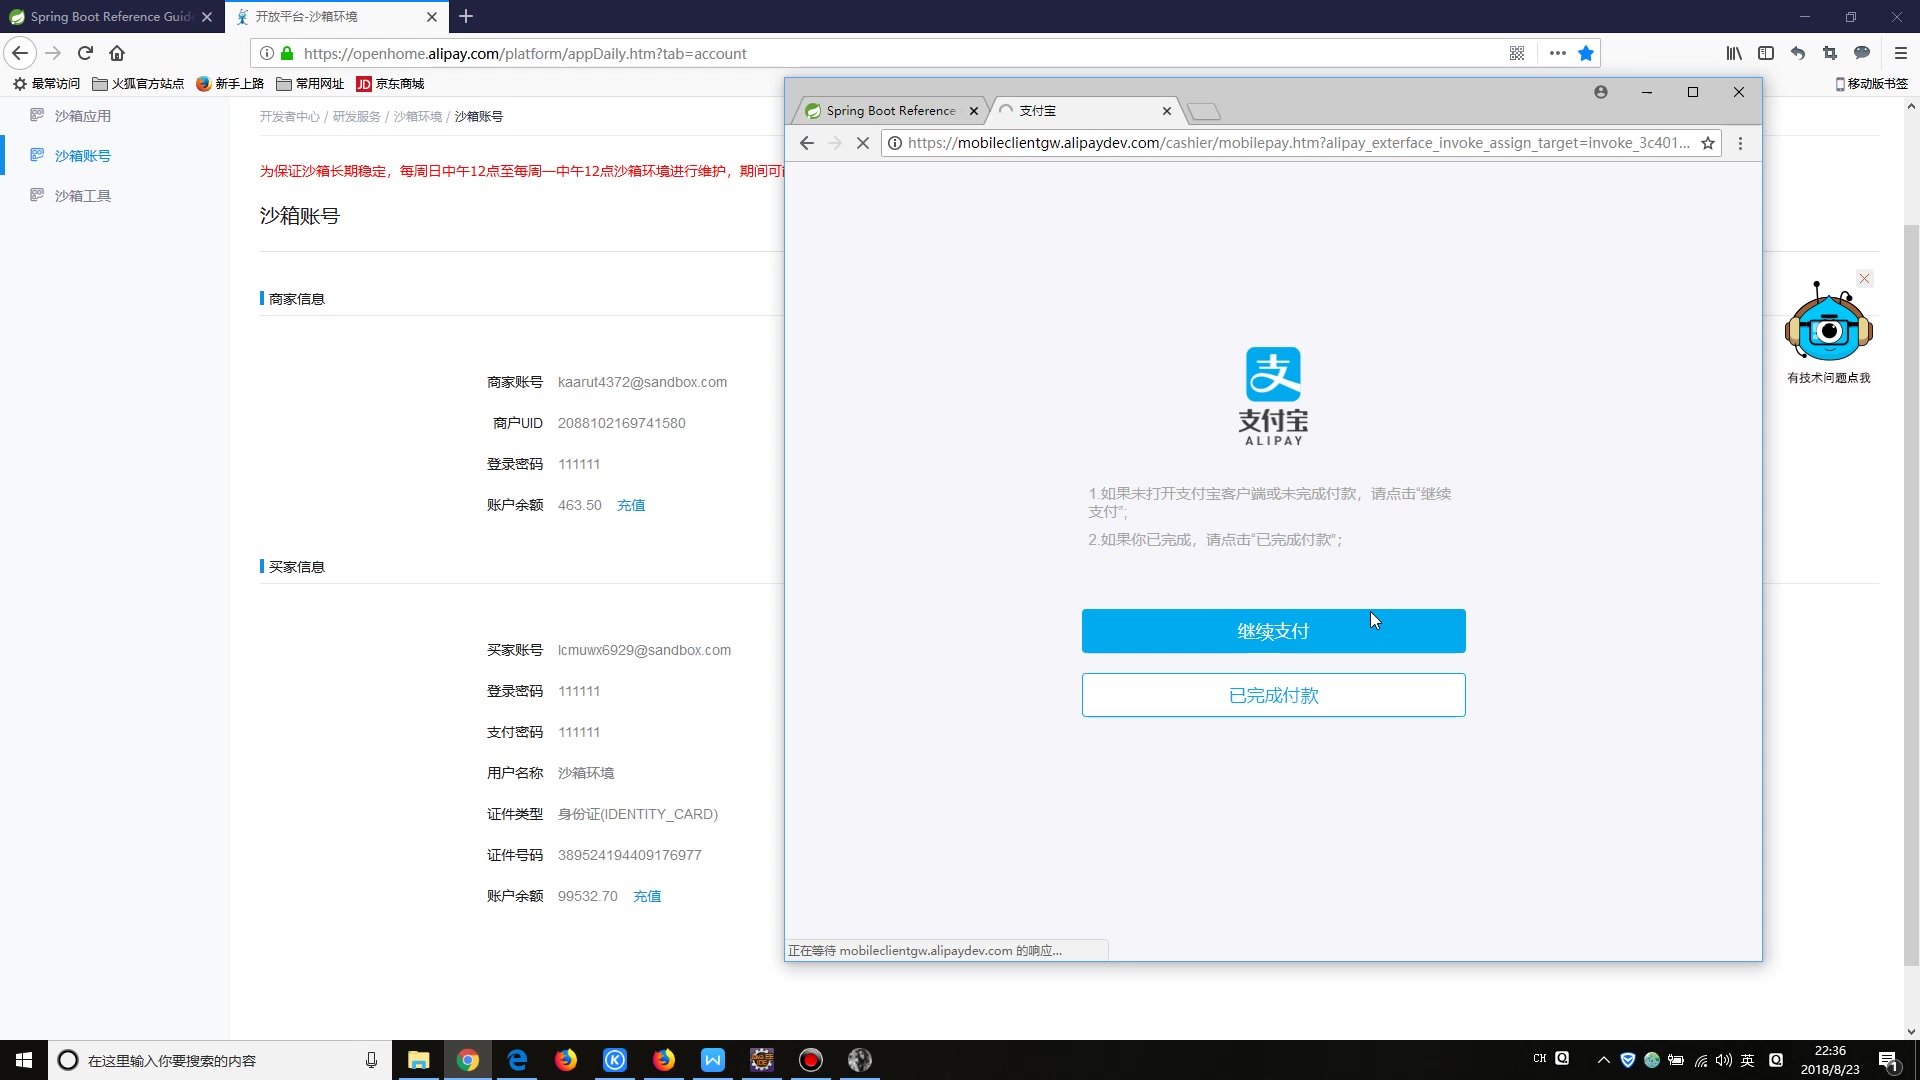Click the taskbar microphone search icon

(x=371, y=1060)
